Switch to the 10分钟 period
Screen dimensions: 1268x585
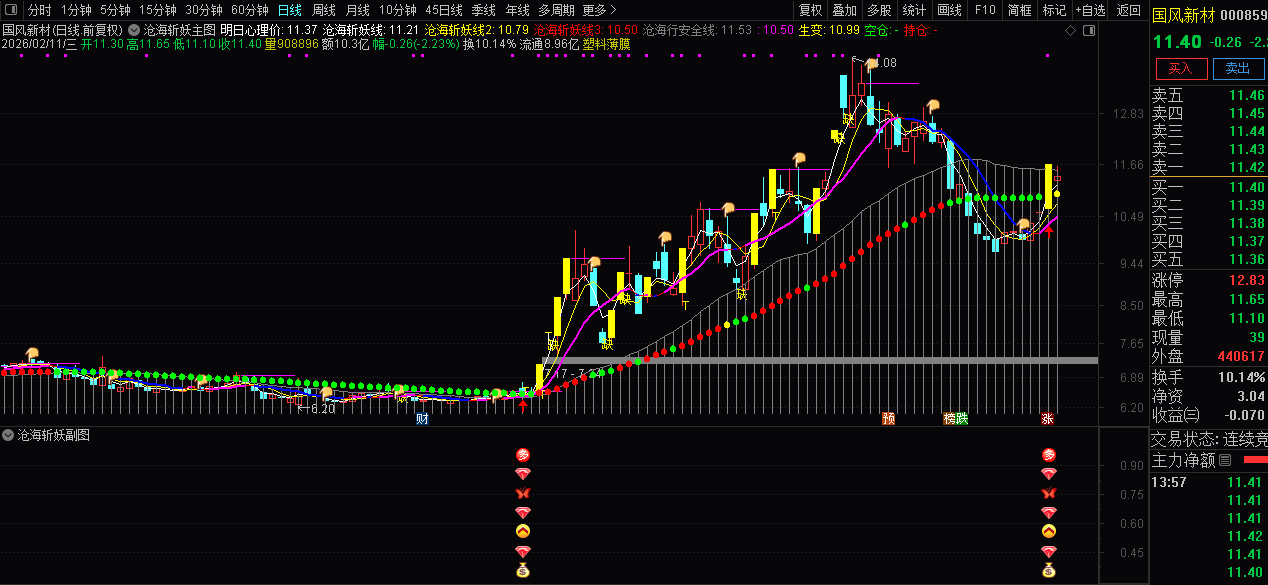pyautogui.click(x=398, y=10)
